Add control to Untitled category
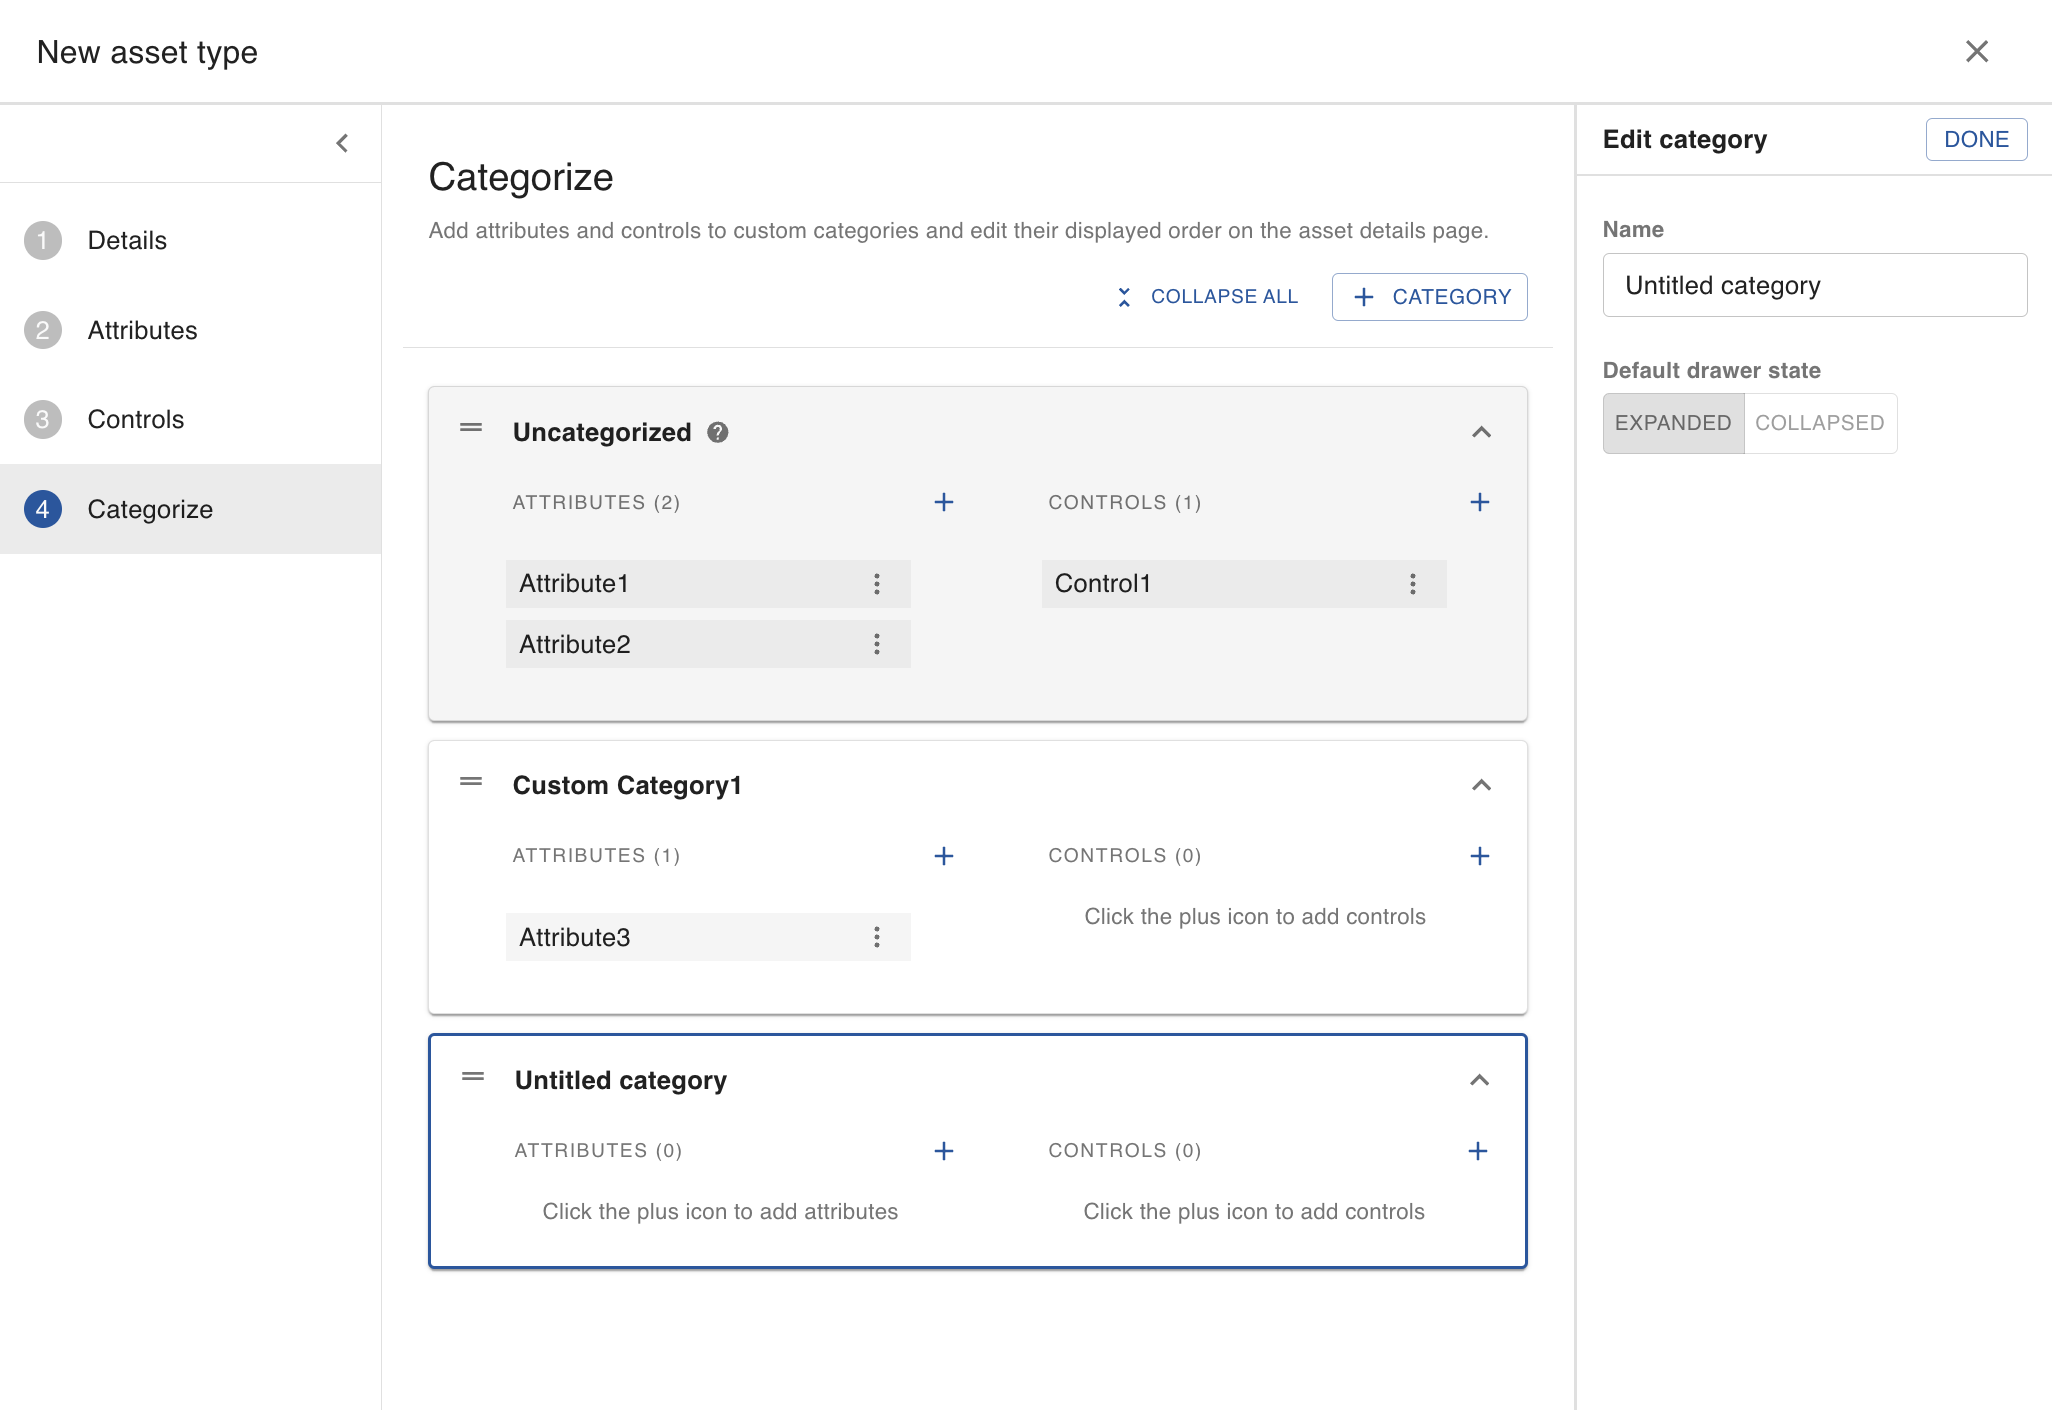Image resolution: width=2052 pixels, height=1410 pixels. pyautogui.click(x=1477, y=1151)
